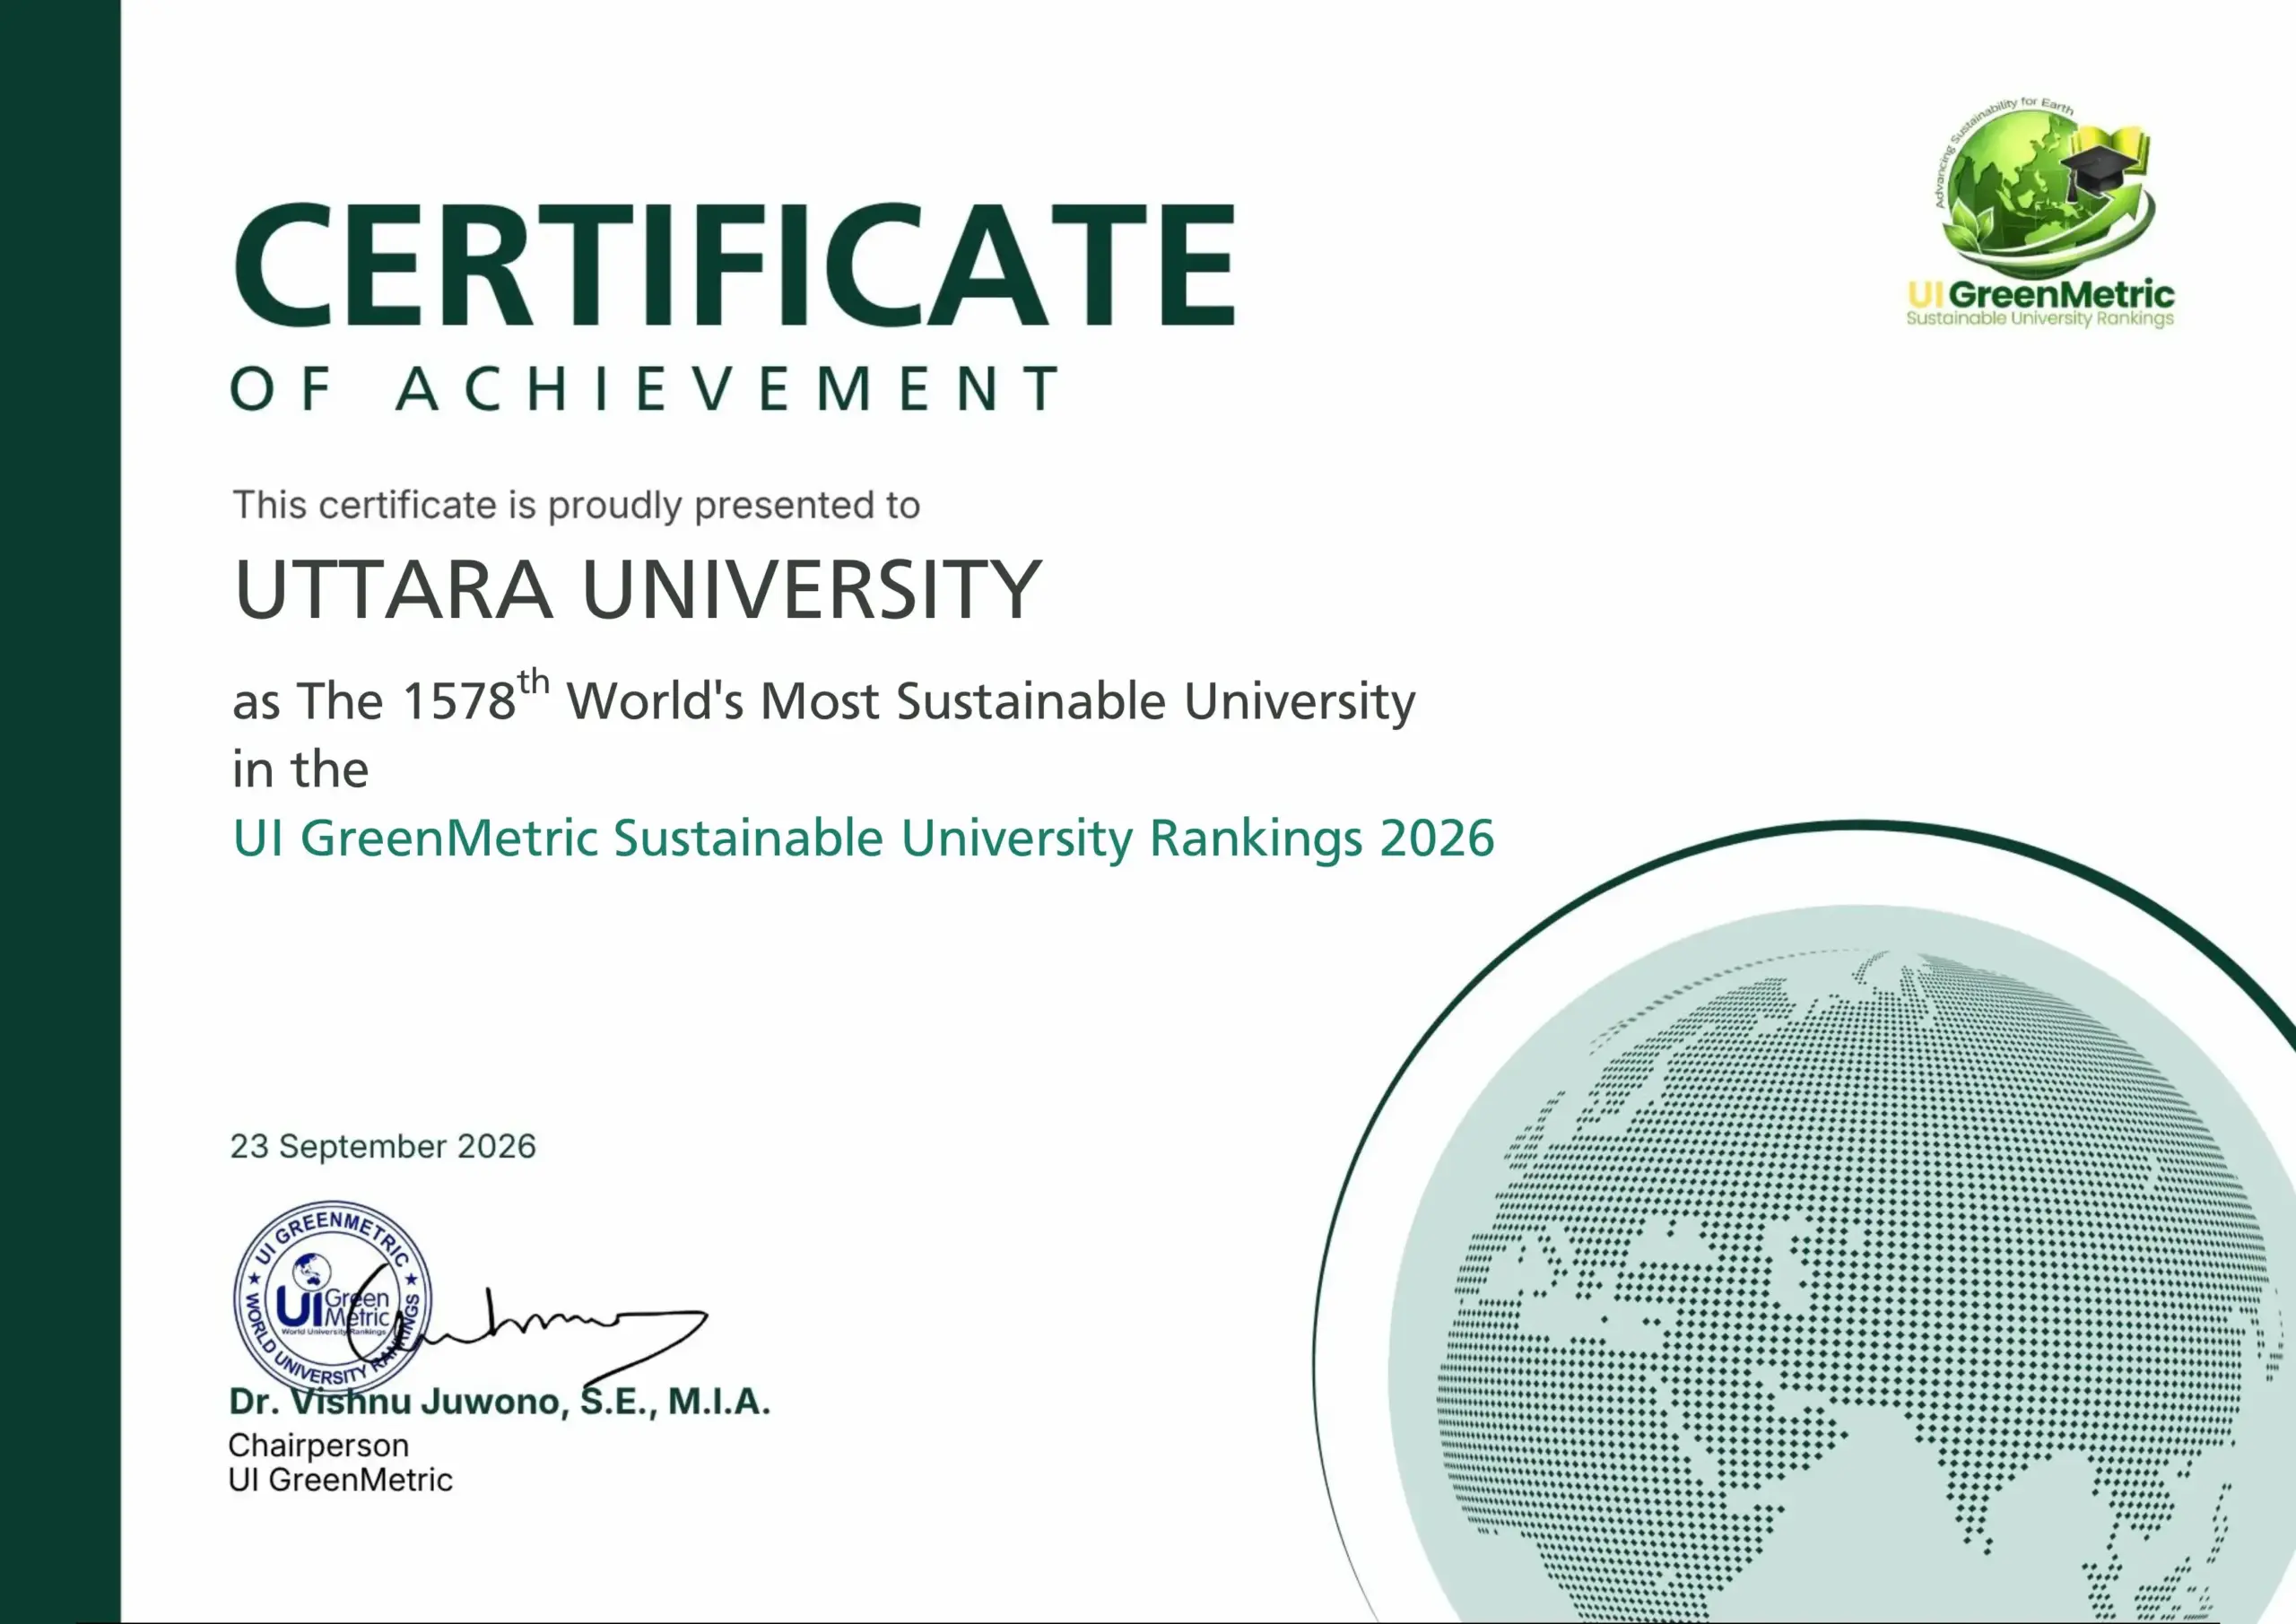The height and width of the screenshot is (1624, 2296).
Task: Click 'UI GreenMetric' under Chairperson
Action: pos(340,1480)
